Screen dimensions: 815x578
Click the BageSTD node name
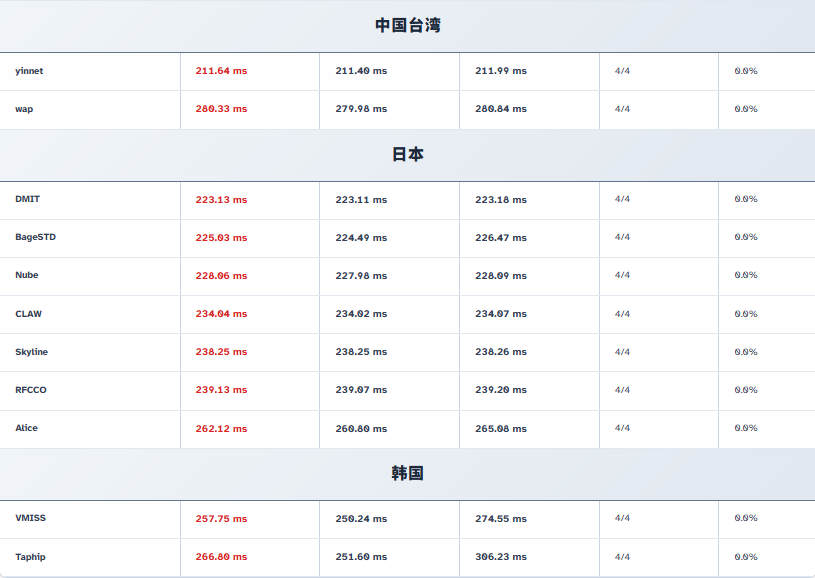pos(36,237)
